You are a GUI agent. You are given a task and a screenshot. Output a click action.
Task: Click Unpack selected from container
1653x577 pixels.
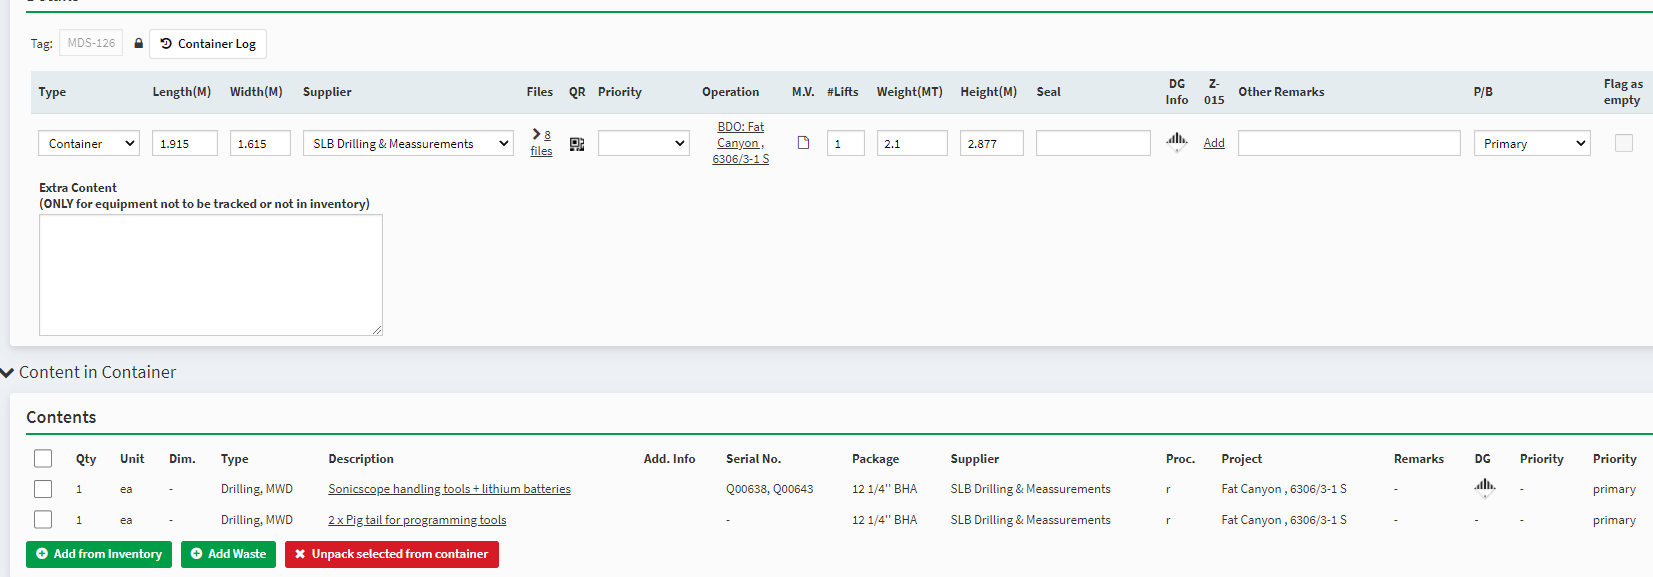pyautogui.click(x=391, y=554)
